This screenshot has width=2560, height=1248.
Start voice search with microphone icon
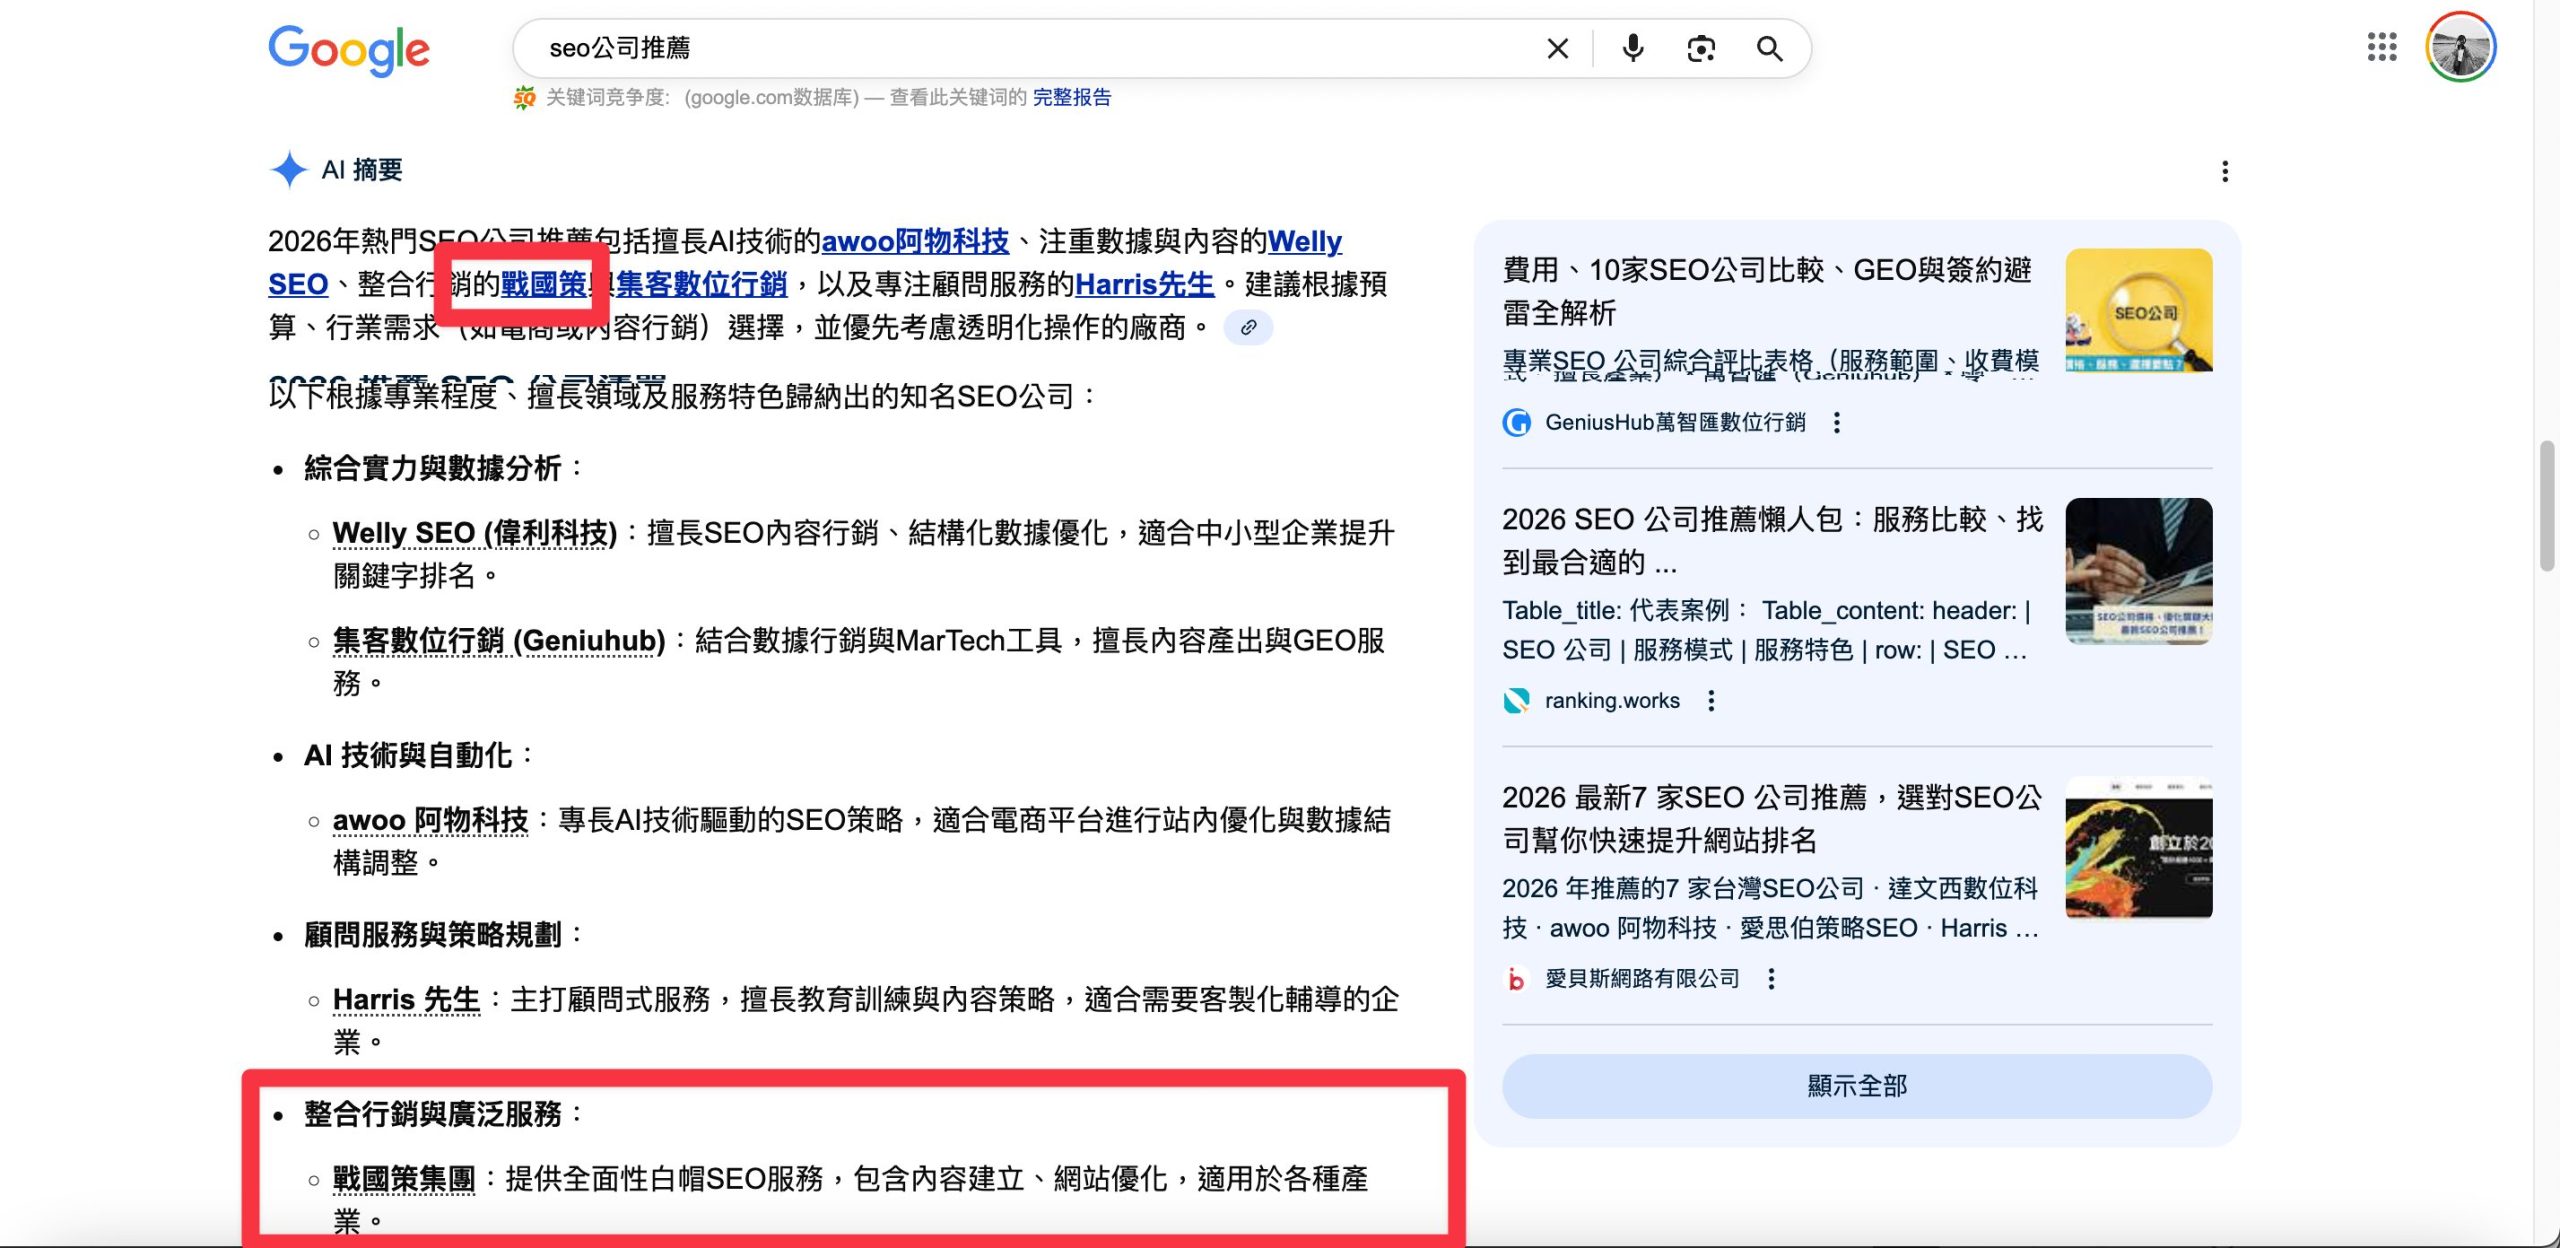pos(1632,48)
